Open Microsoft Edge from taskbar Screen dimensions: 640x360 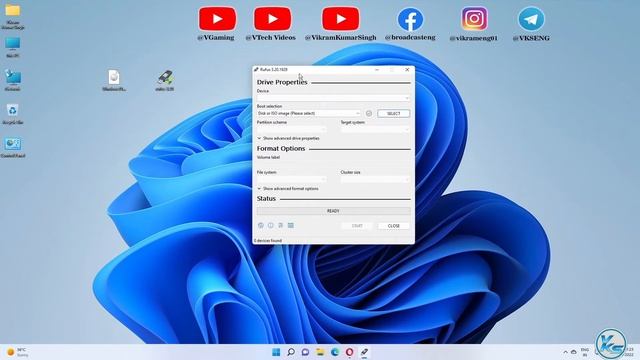[335, 352]
